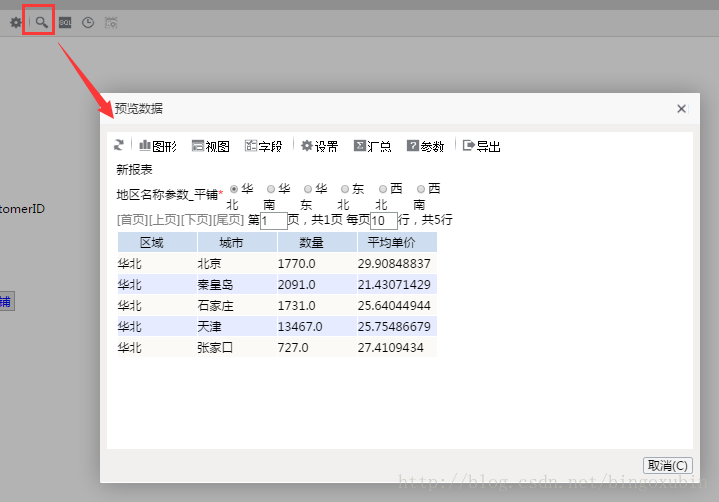Click the magnifier preview data icon
Image resolution: width=719 pixels, height=502 pixels.
[41, 22]
